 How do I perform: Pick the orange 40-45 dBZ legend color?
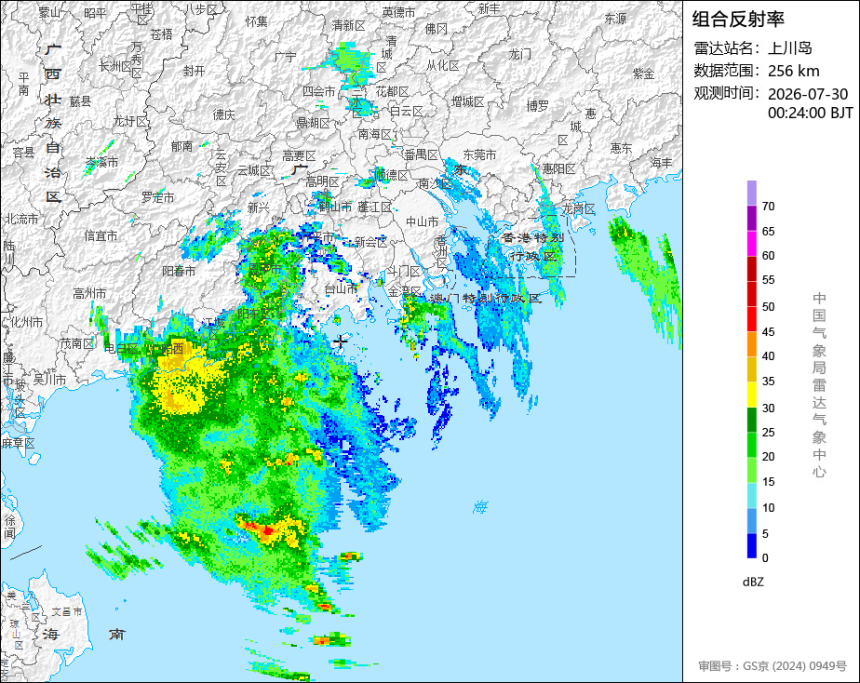[751, 344]
